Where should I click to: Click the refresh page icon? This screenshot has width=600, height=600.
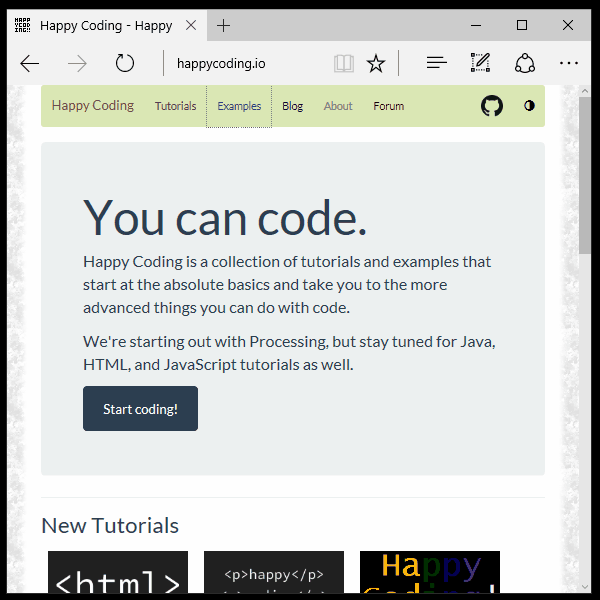click(125, 64)
